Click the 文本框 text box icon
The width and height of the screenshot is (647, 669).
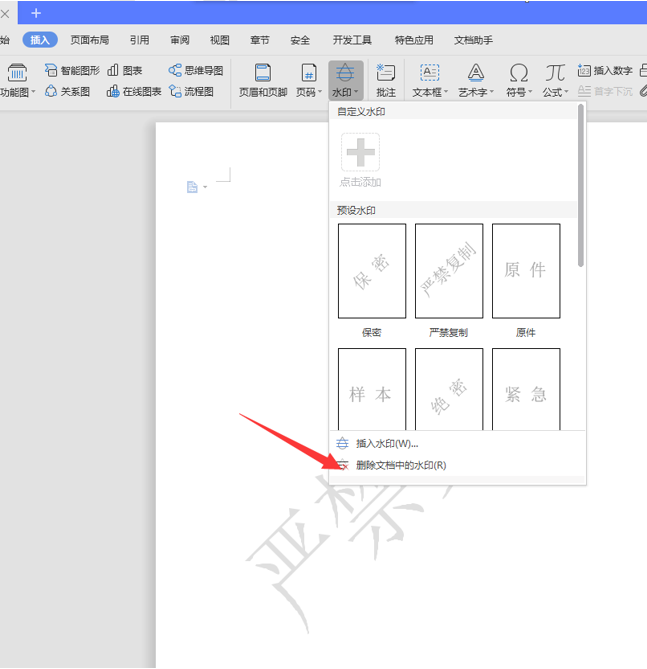click(x=429, y=73)
